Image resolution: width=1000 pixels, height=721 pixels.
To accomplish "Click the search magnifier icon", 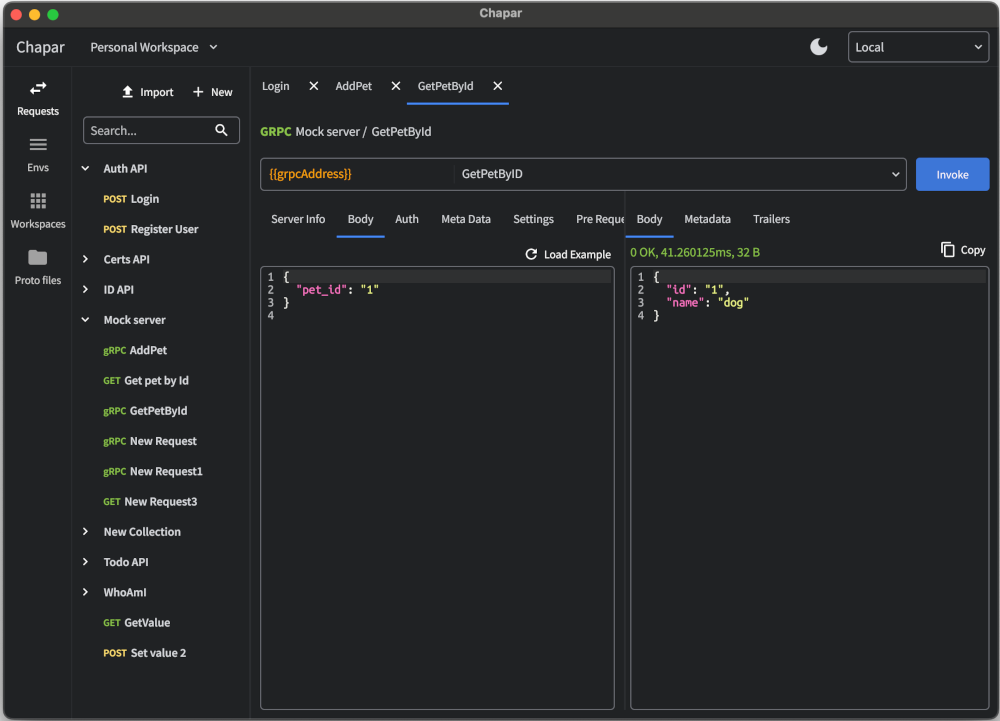I will (x=221, y=130).
